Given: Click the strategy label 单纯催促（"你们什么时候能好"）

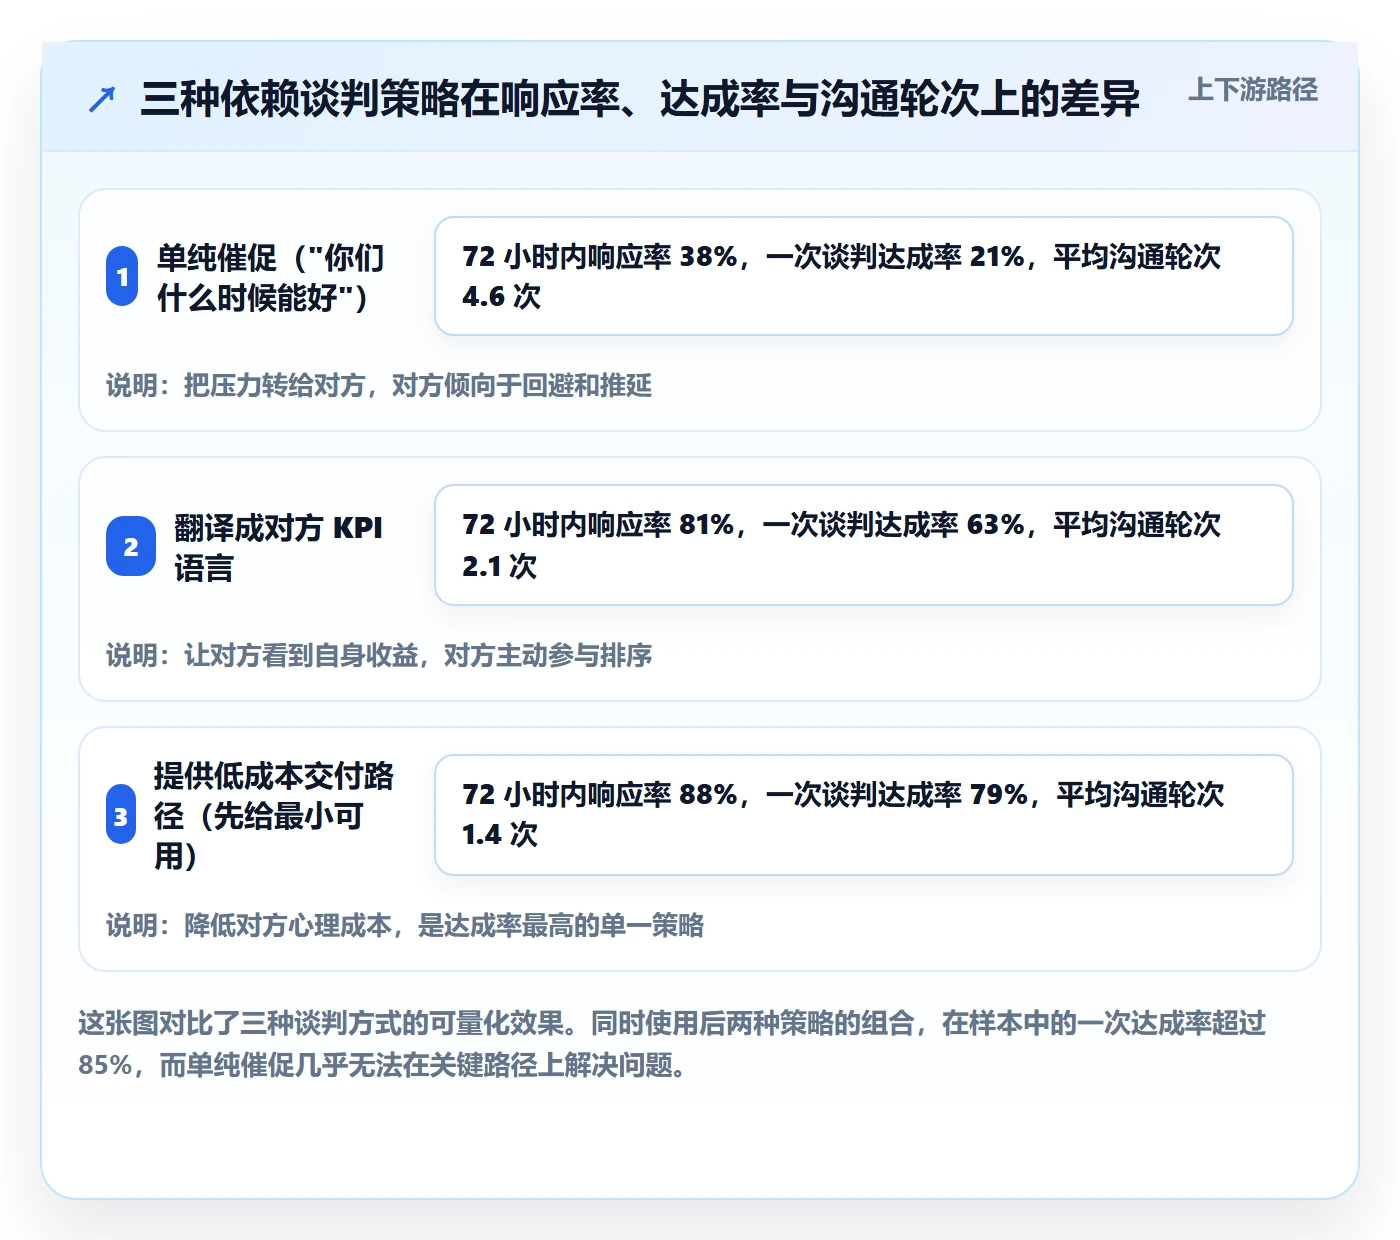Looking at the screenshot, I should [x=271, y=277].
